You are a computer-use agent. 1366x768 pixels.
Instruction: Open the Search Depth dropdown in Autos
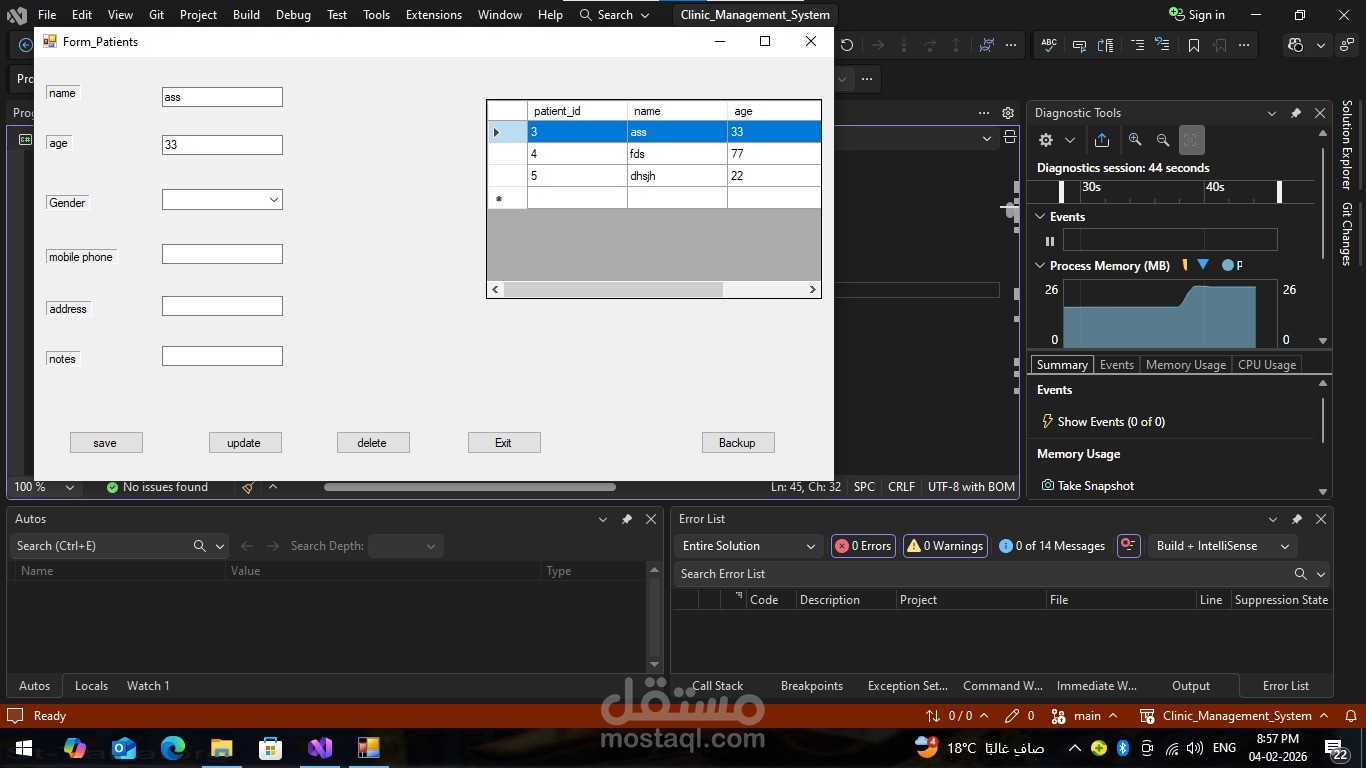pyautogui.click(x=406, y=546)
